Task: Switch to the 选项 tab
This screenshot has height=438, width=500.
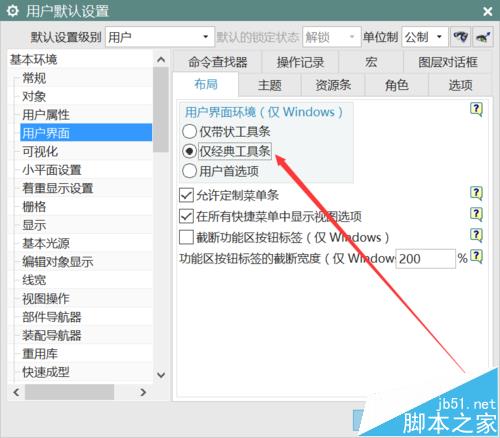Action: (460, 85)
